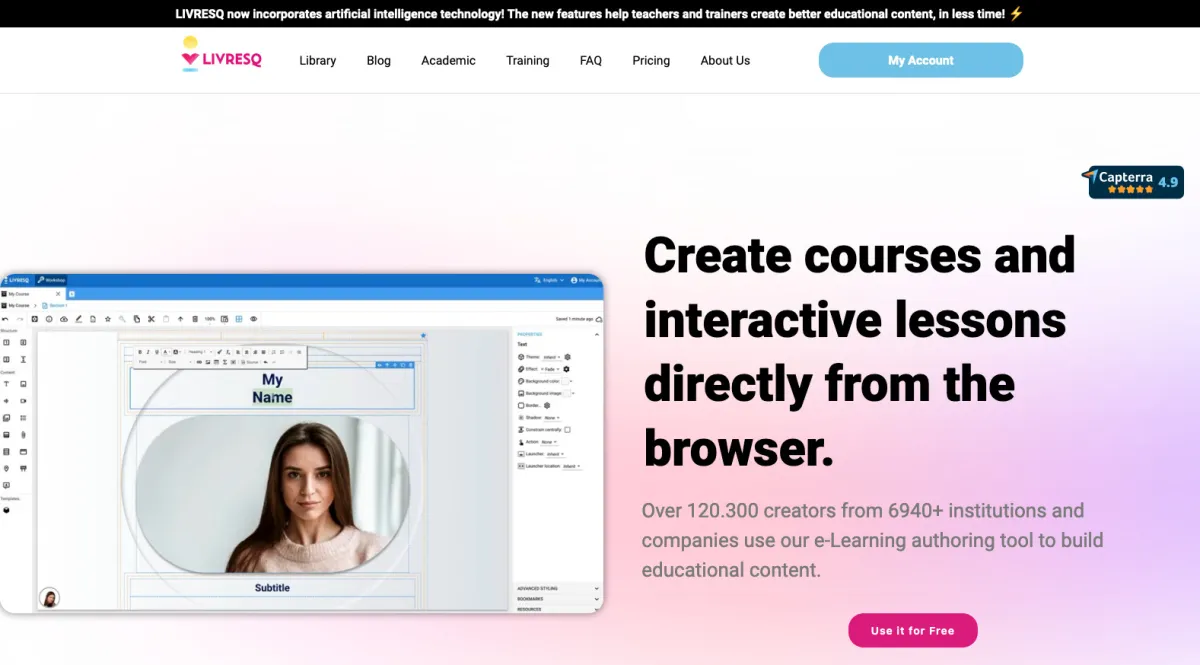Open the Heading 1 style dropdown
The image size is (1200, 665).
pyautogui.click(x=200, y=352)
